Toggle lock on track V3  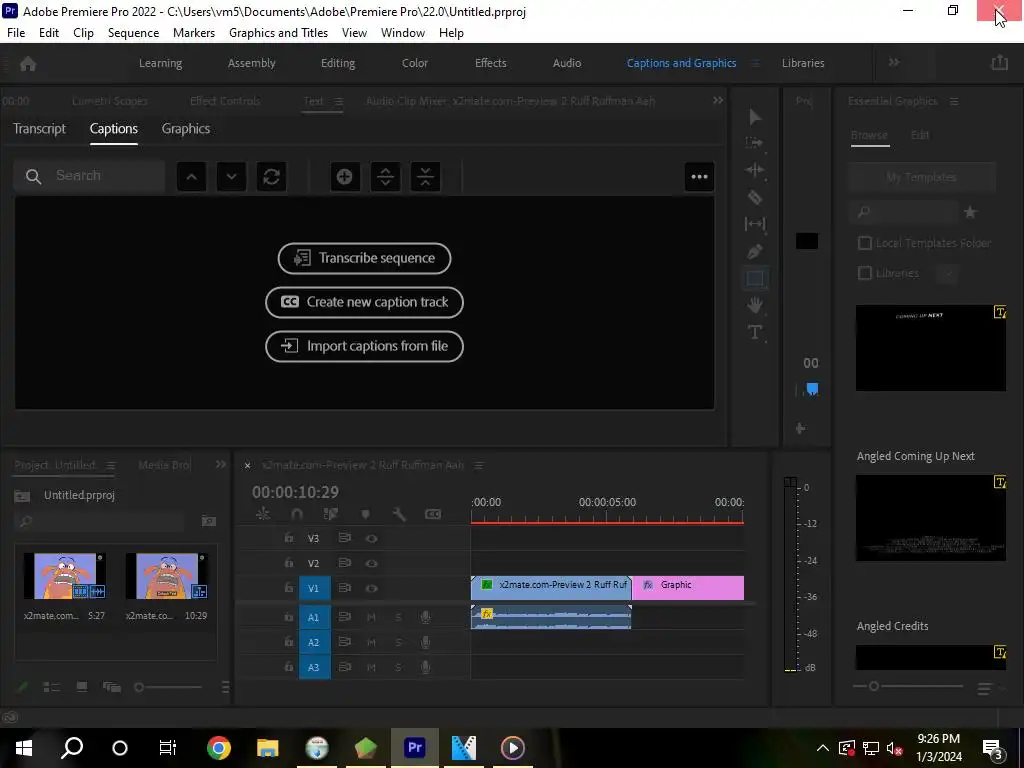(x=289, y=538)
